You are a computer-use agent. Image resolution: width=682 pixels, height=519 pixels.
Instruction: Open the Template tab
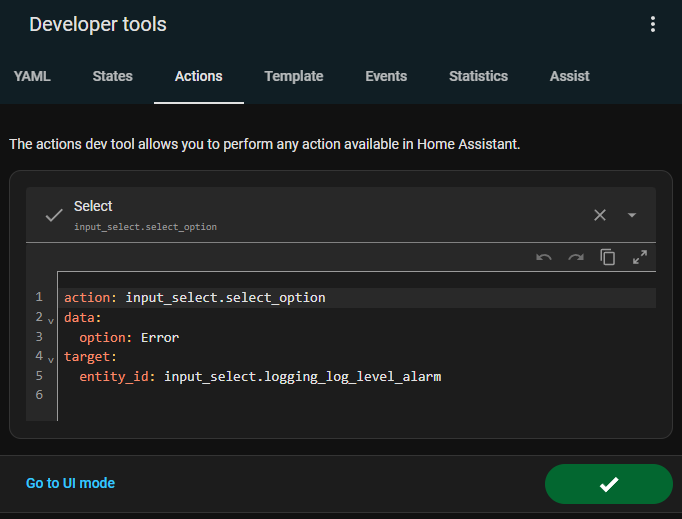[294, 76]
